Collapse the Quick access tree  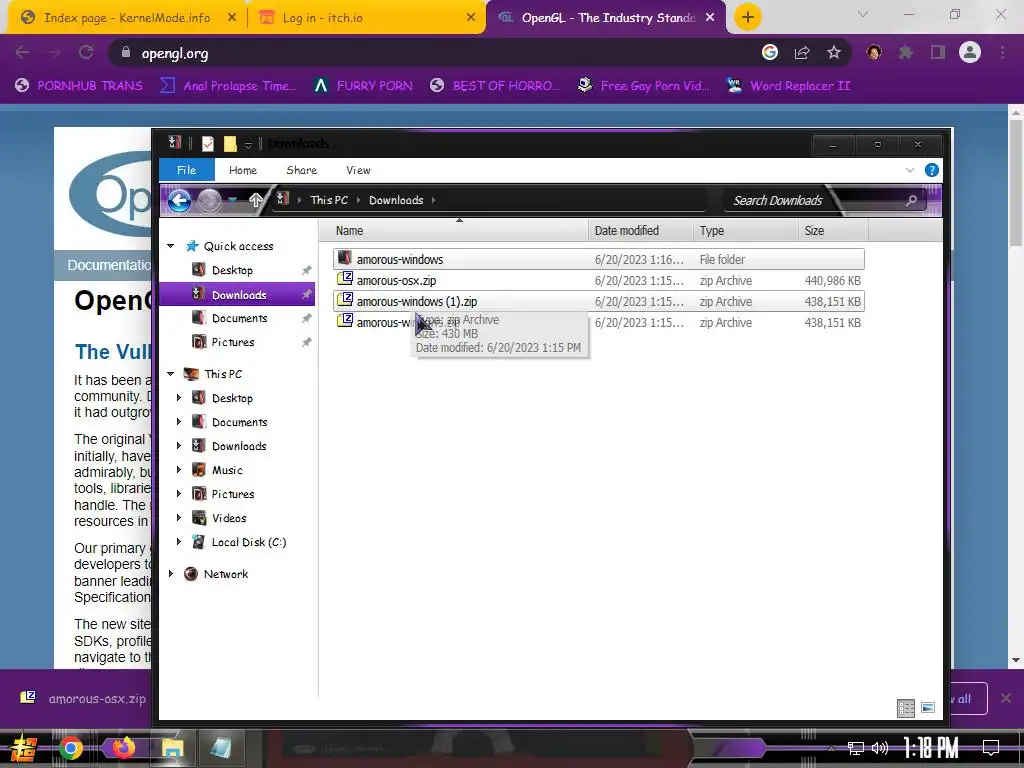click(170, 246)
